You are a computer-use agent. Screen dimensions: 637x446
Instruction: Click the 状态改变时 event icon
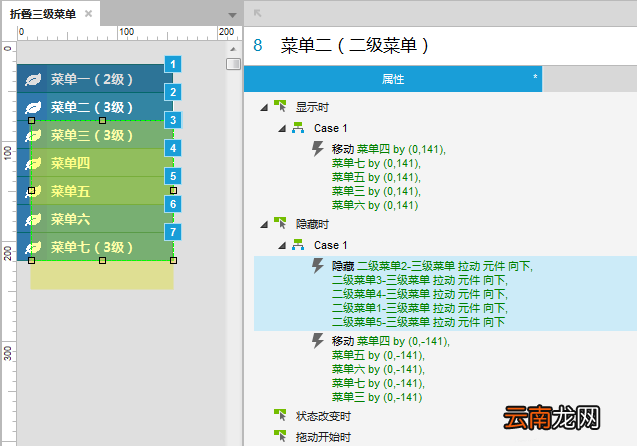pyautogui.click(x=280, y=415)
